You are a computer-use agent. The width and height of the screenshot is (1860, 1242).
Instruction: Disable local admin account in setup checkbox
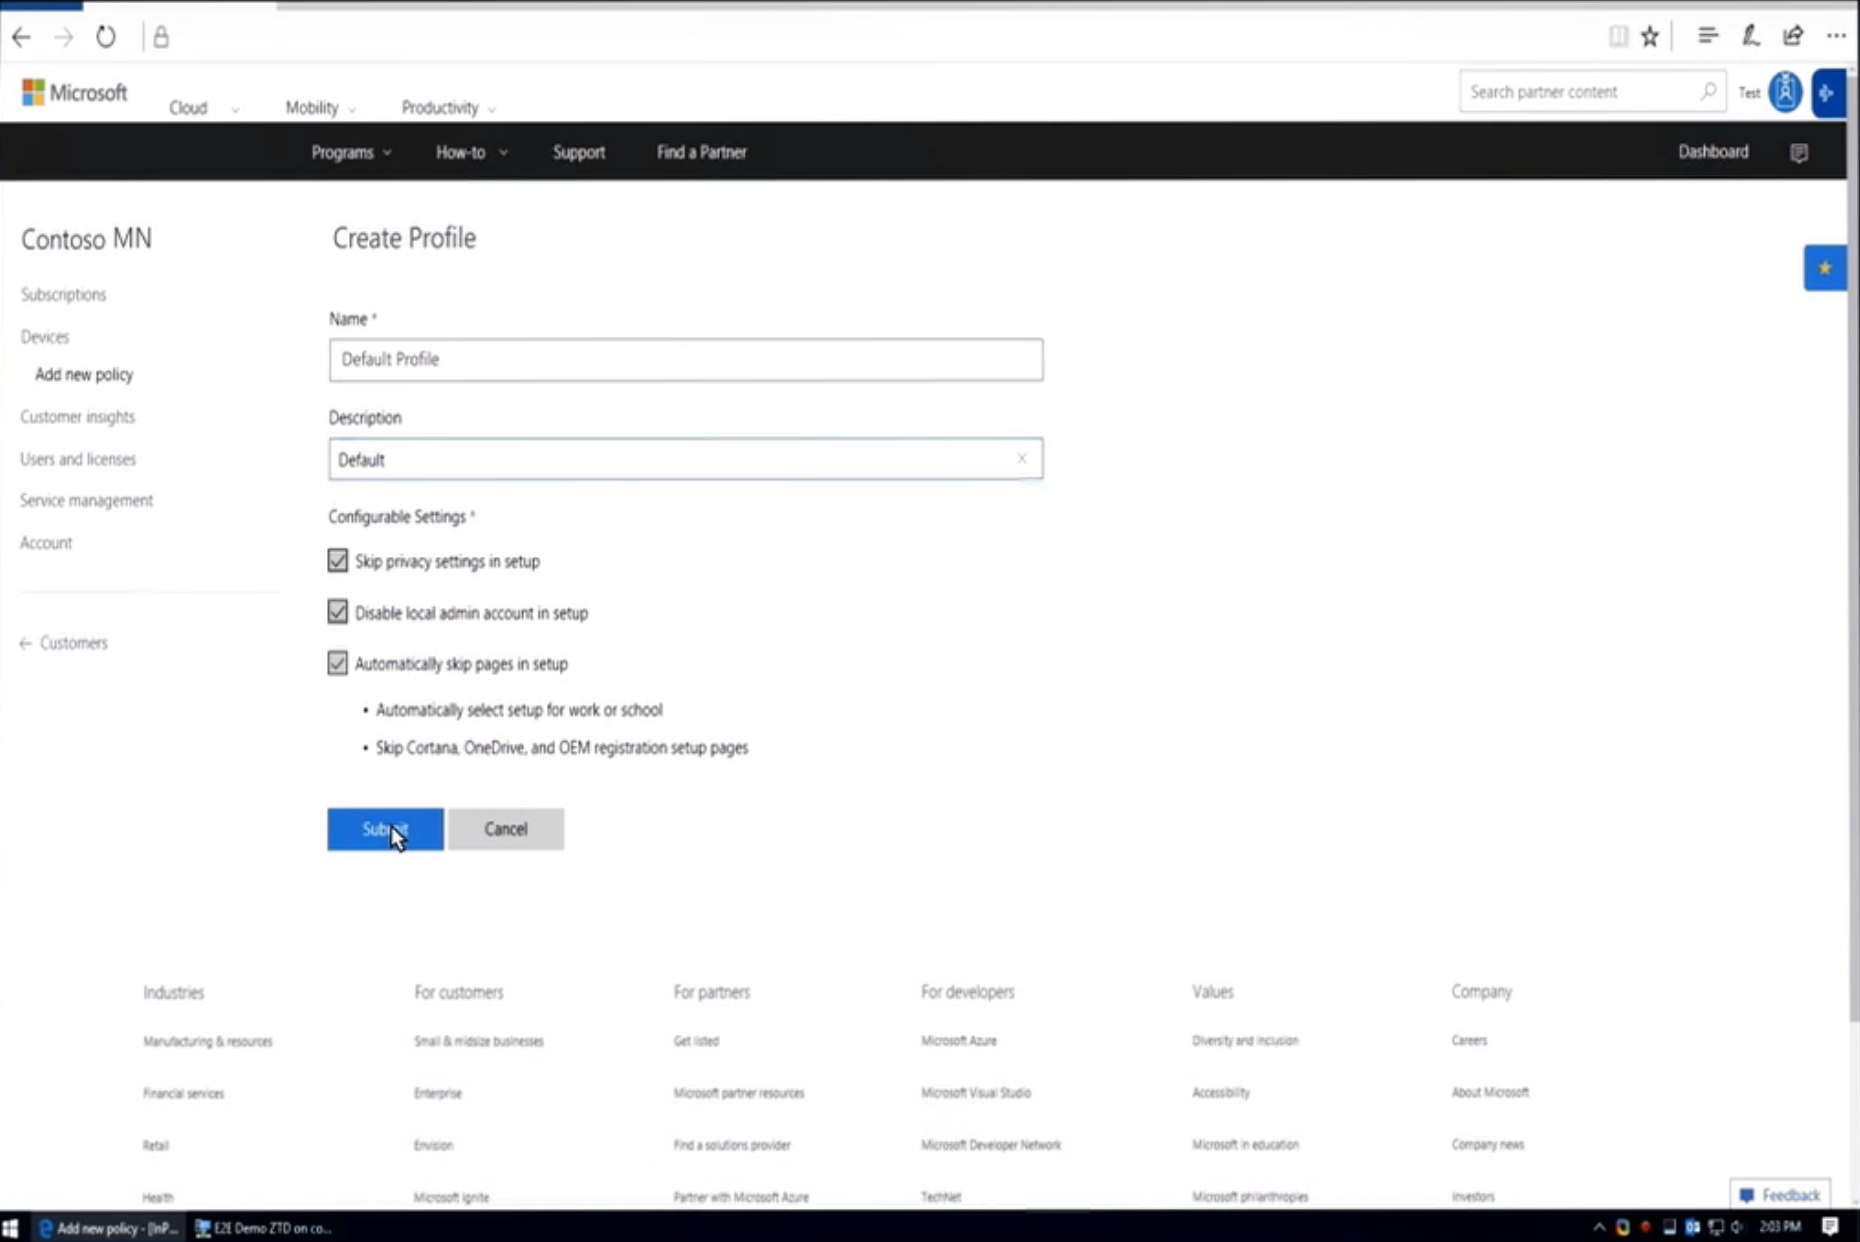click(x=337, y=612)
